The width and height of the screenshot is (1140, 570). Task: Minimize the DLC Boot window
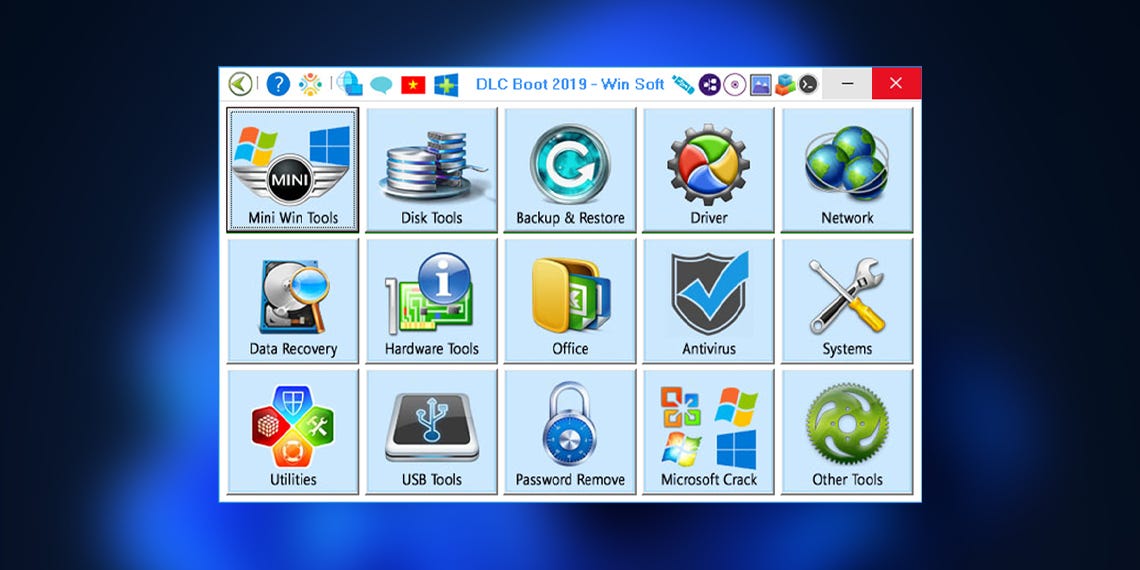point(848,84)
